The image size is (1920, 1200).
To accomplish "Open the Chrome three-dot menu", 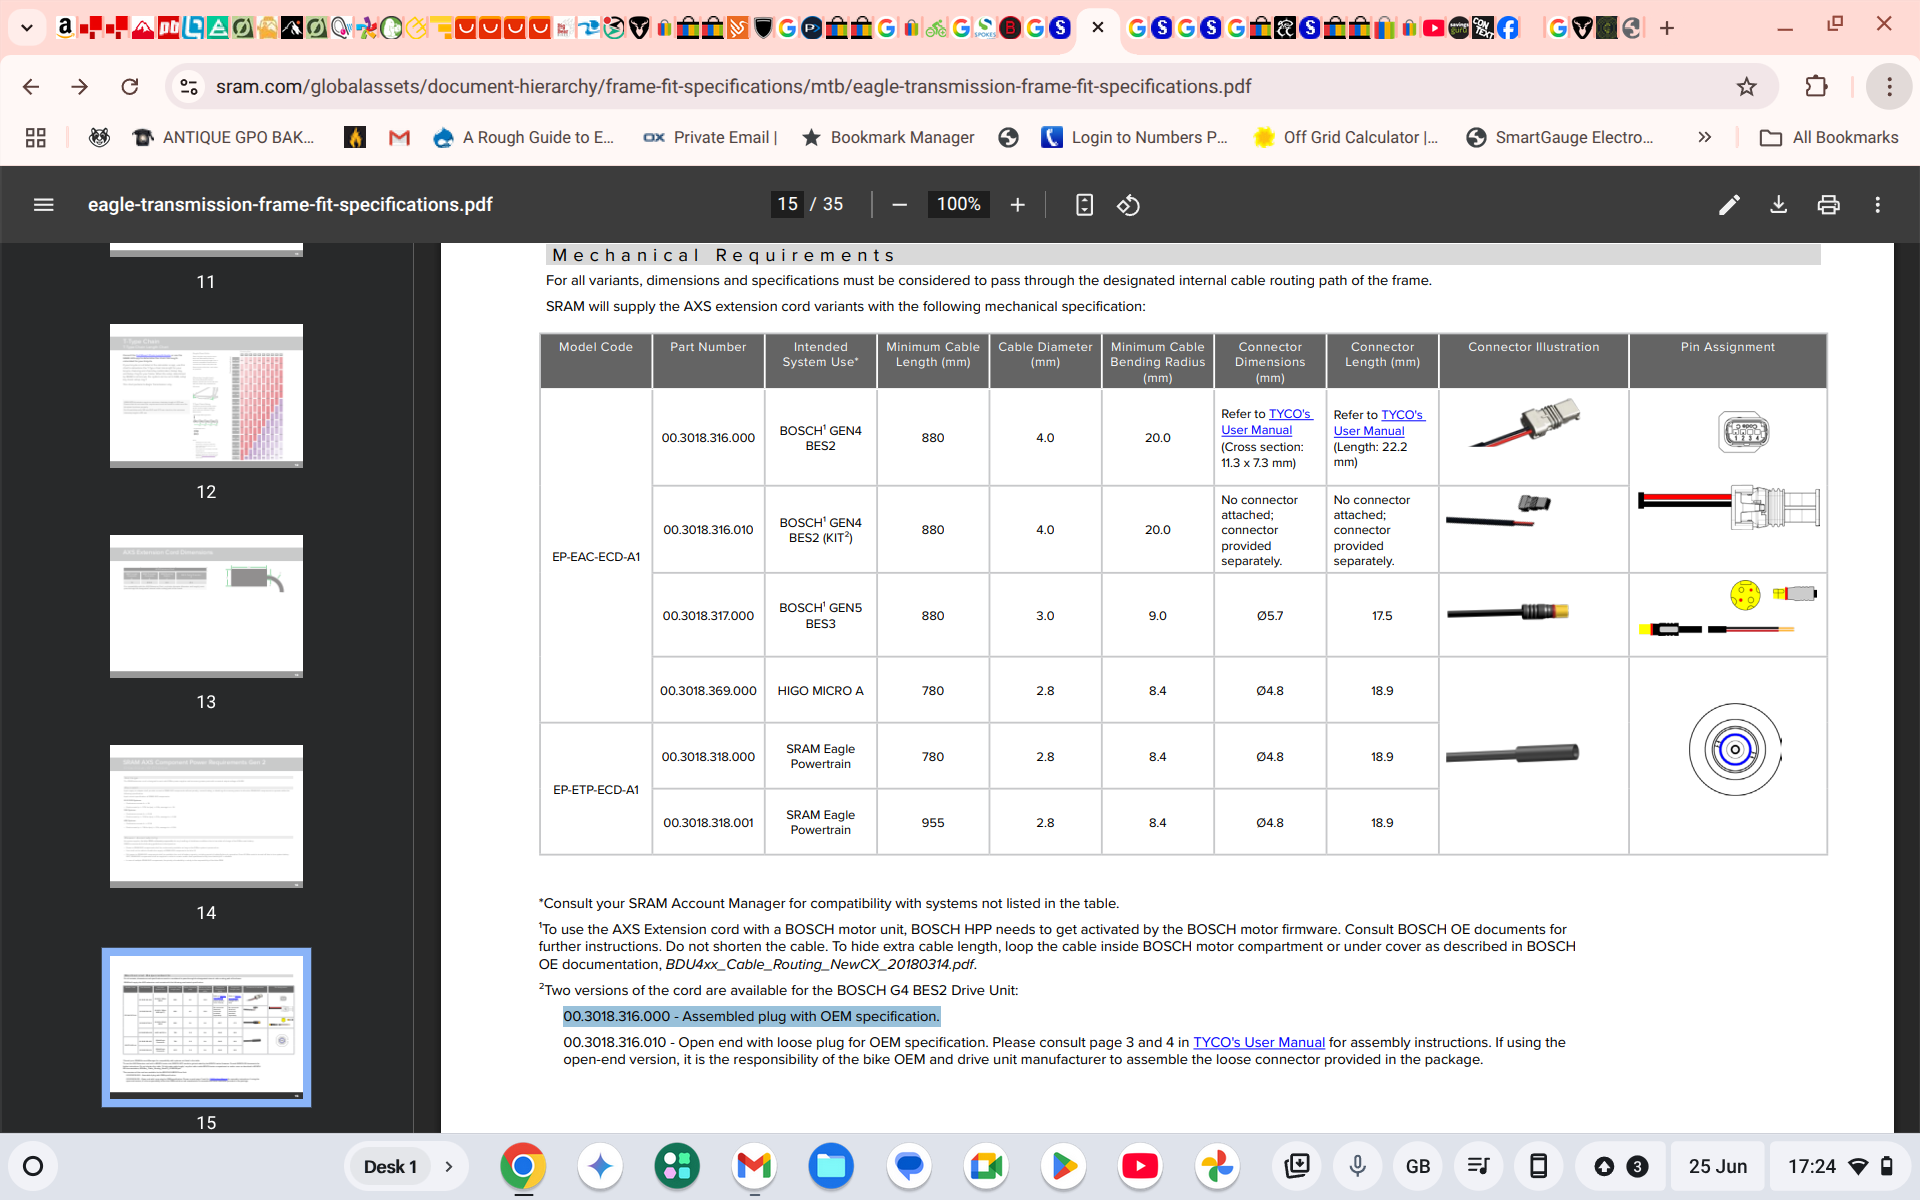I will 1888,87.
